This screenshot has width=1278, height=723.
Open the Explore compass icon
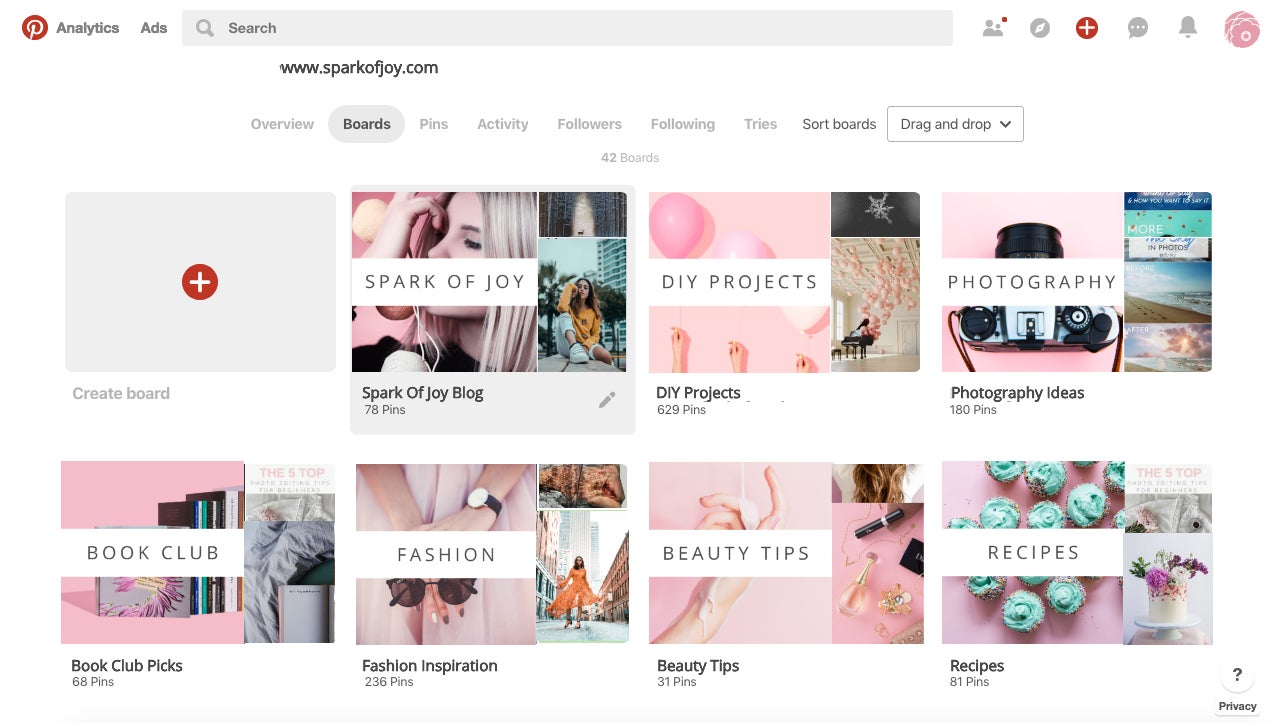(x=1039, y=27)
